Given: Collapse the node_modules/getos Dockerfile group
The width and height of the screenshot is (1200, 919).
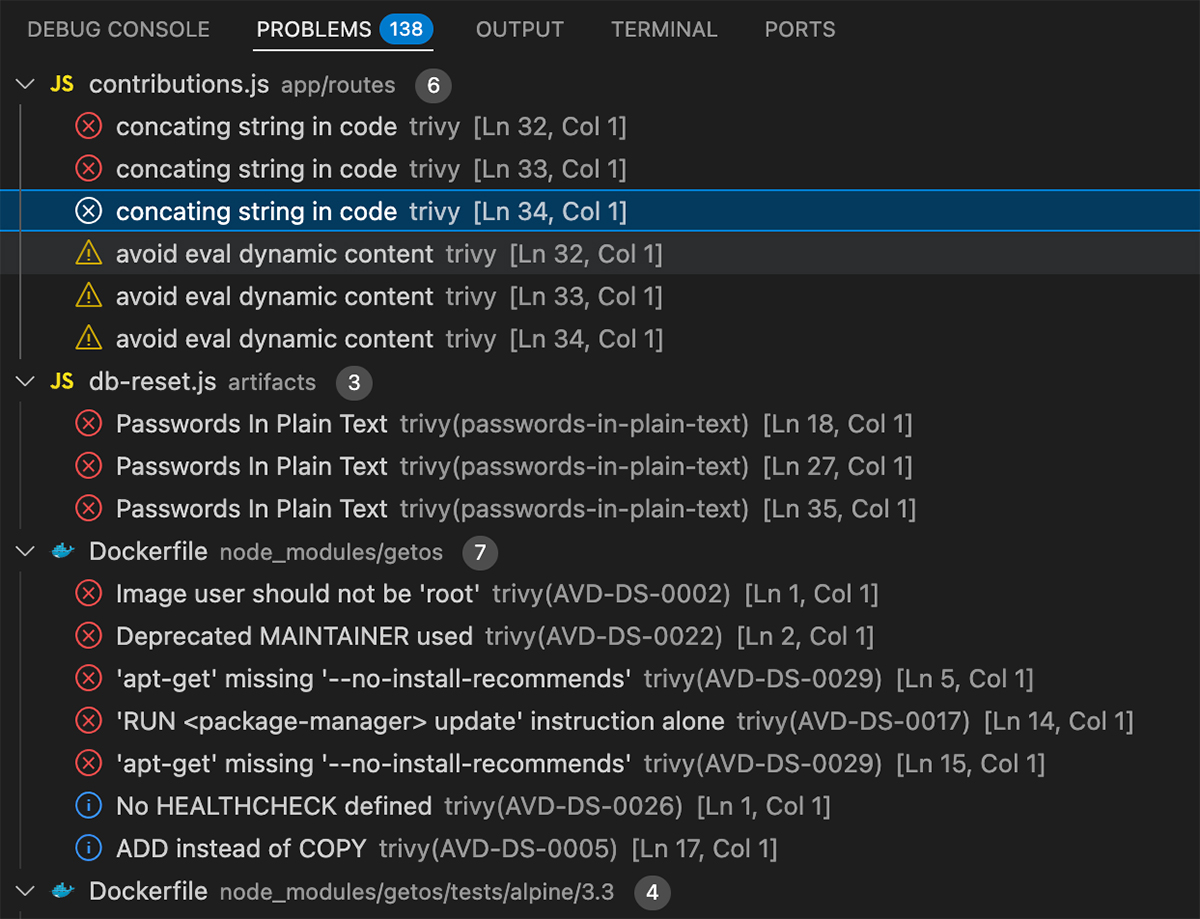Looking at the screenshot, I should pos(25,551).
